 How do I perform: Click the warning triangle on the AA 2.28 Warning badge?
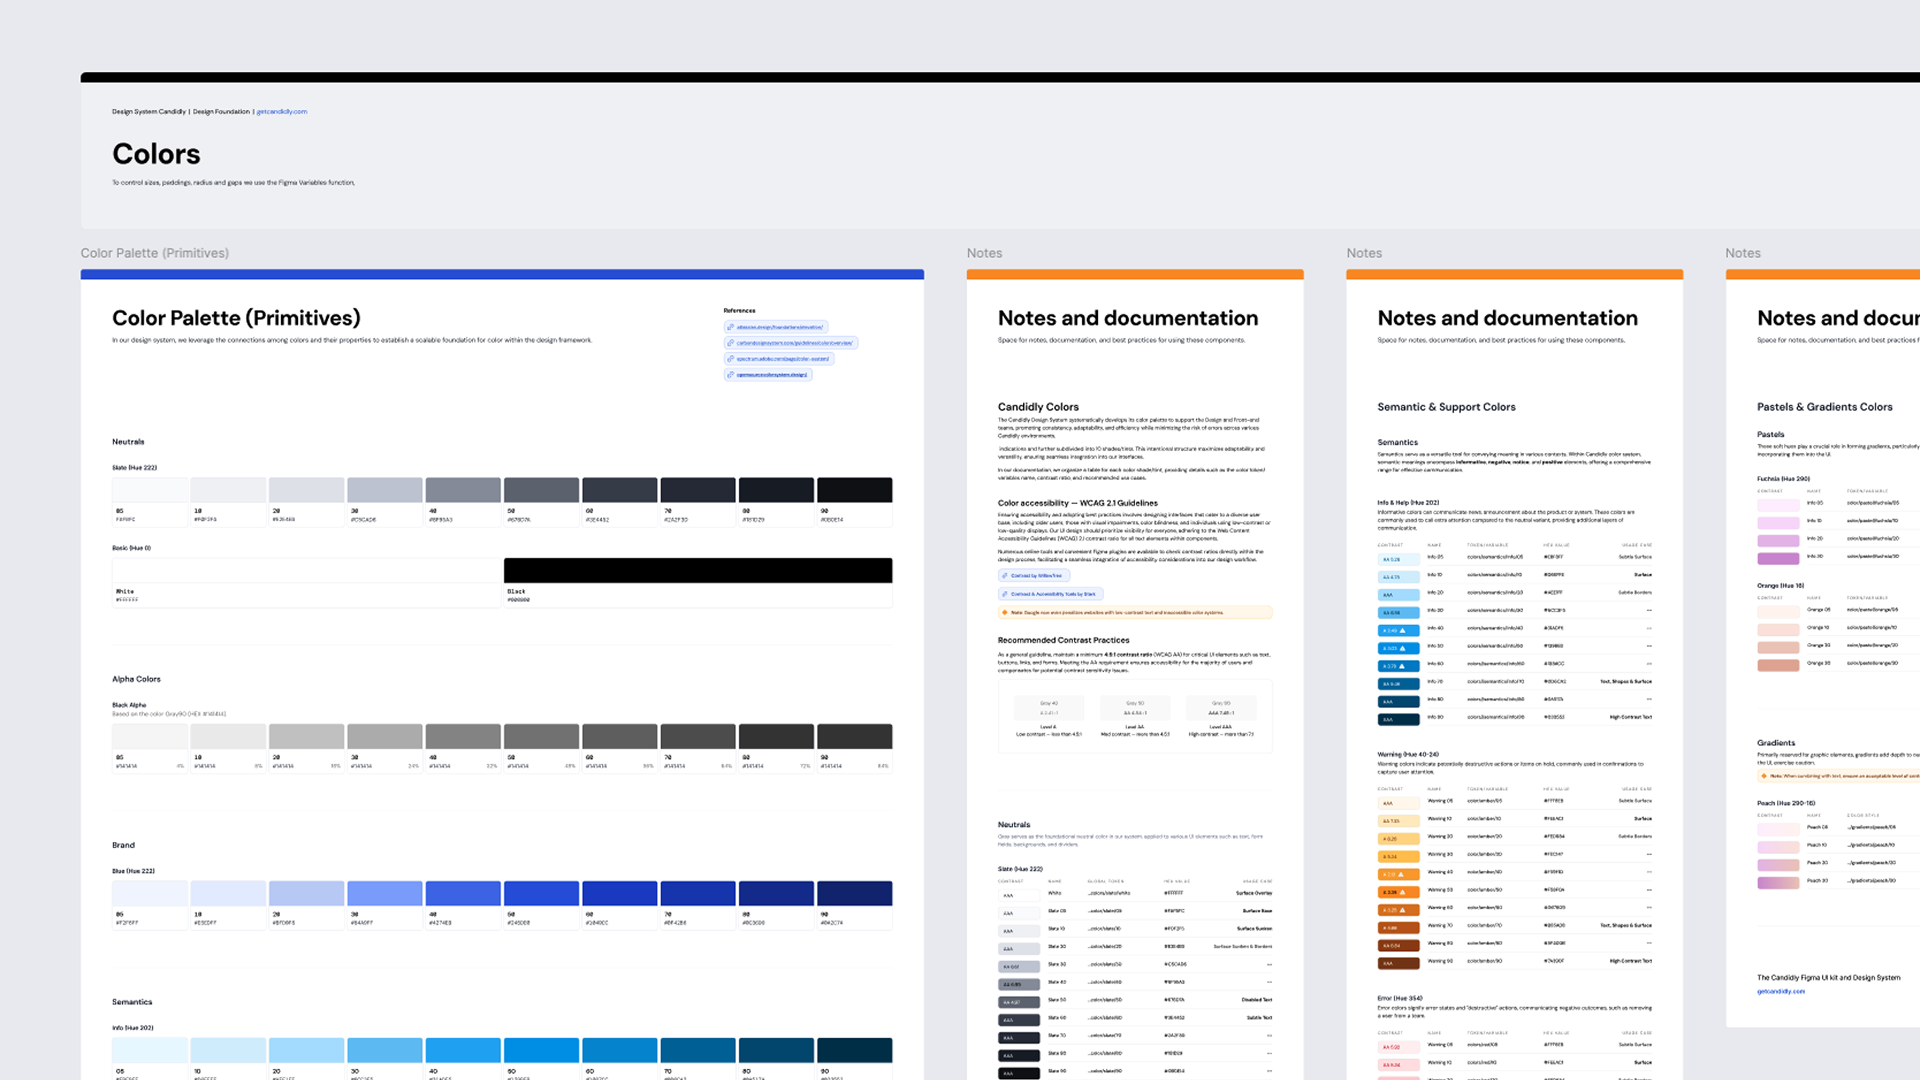pyautogui.click(x=1403, y=892)
